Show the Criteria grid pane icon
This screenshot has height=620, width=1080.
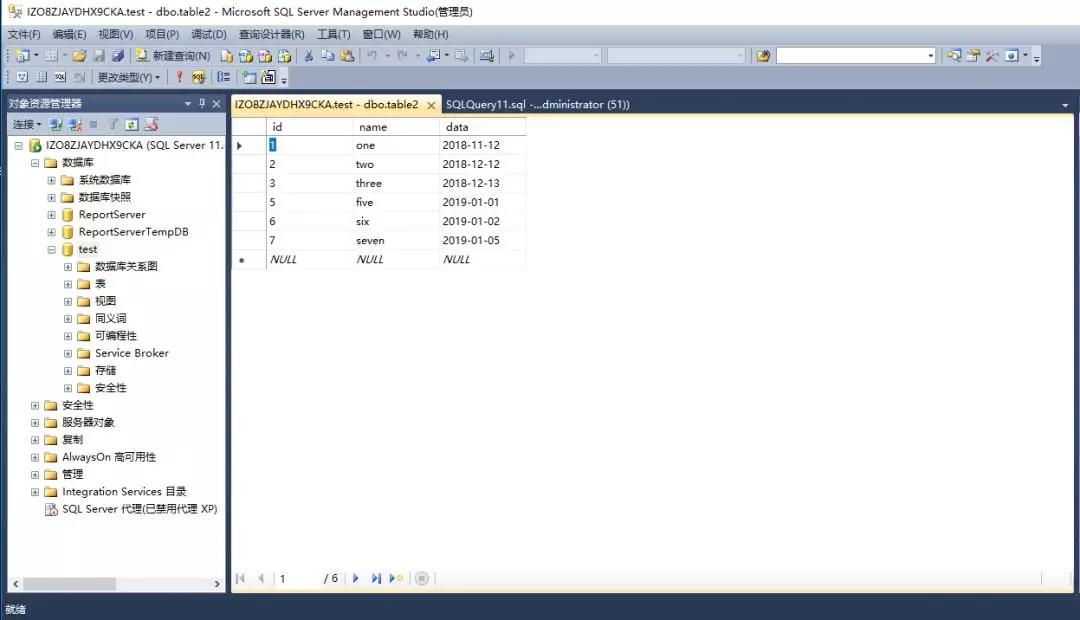pos(41,77)
